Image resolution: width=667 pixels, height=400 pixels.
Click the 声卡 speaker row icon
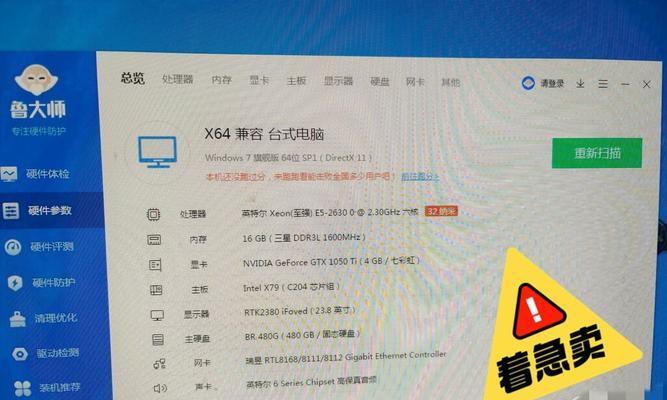(x=160, y=388)
